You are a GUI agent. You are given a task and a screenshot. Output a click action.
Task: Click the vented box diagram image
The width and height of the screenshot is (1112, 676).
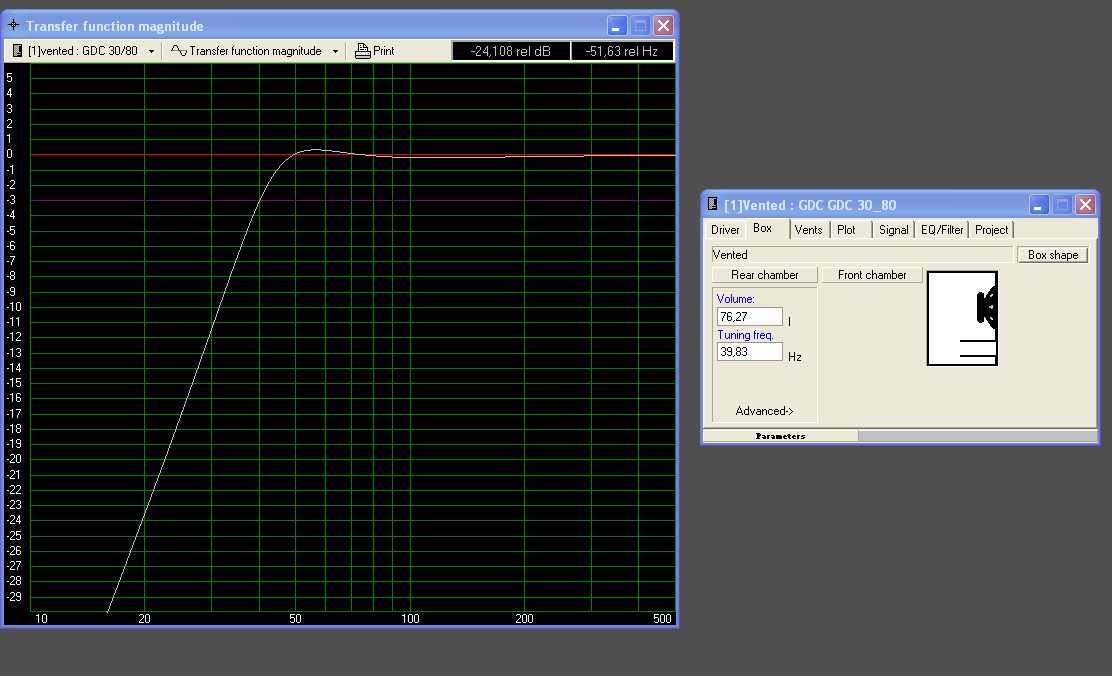962,318
